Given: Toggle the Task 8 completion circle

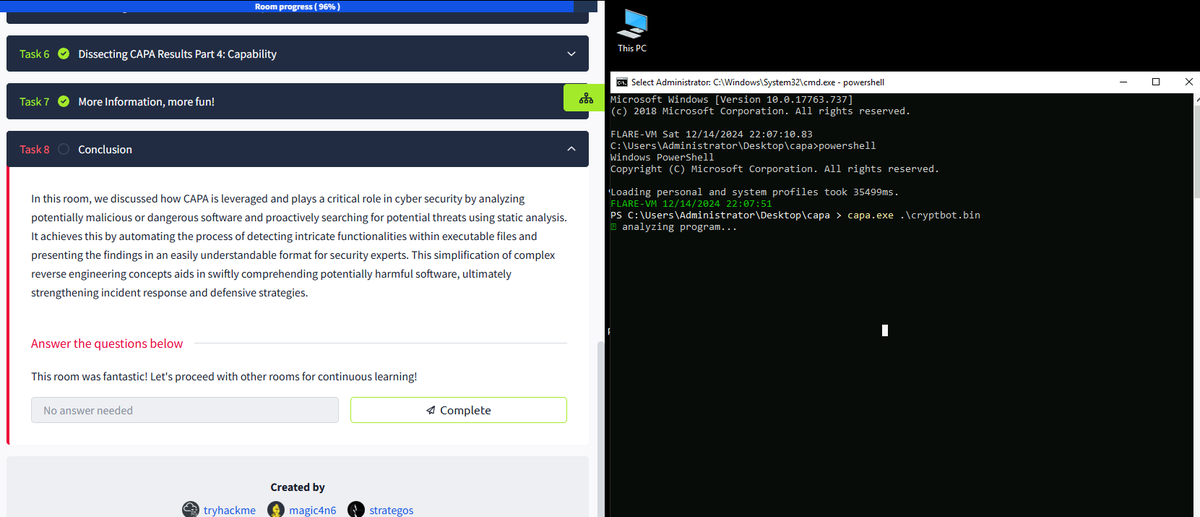Looking at the screenshot, I should coord(64,150).
